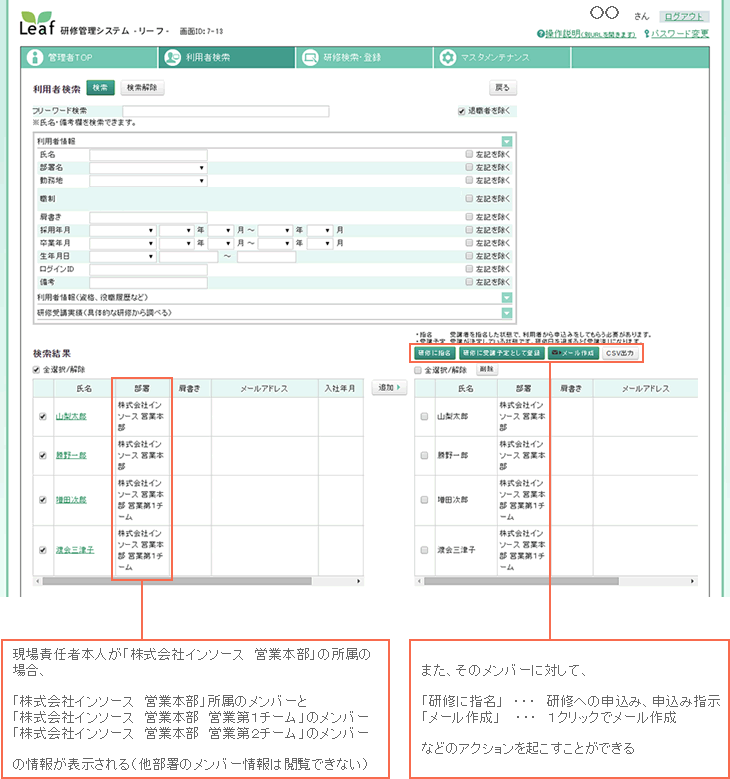Uncheck 増田次郎 in the left results
Viewport: 730px width, 779px height.
point(43,500)
